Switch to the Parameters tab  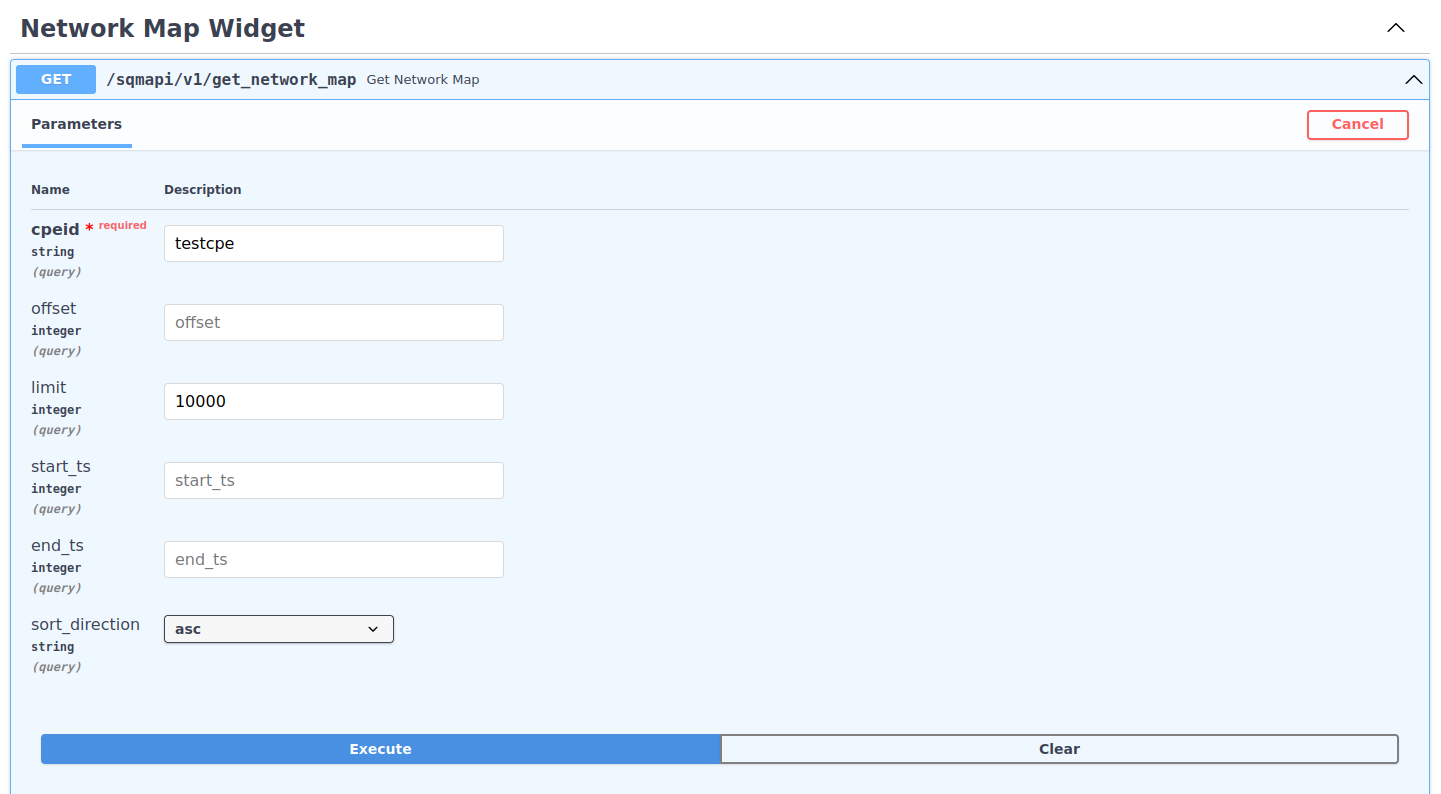tap(76, 124)
